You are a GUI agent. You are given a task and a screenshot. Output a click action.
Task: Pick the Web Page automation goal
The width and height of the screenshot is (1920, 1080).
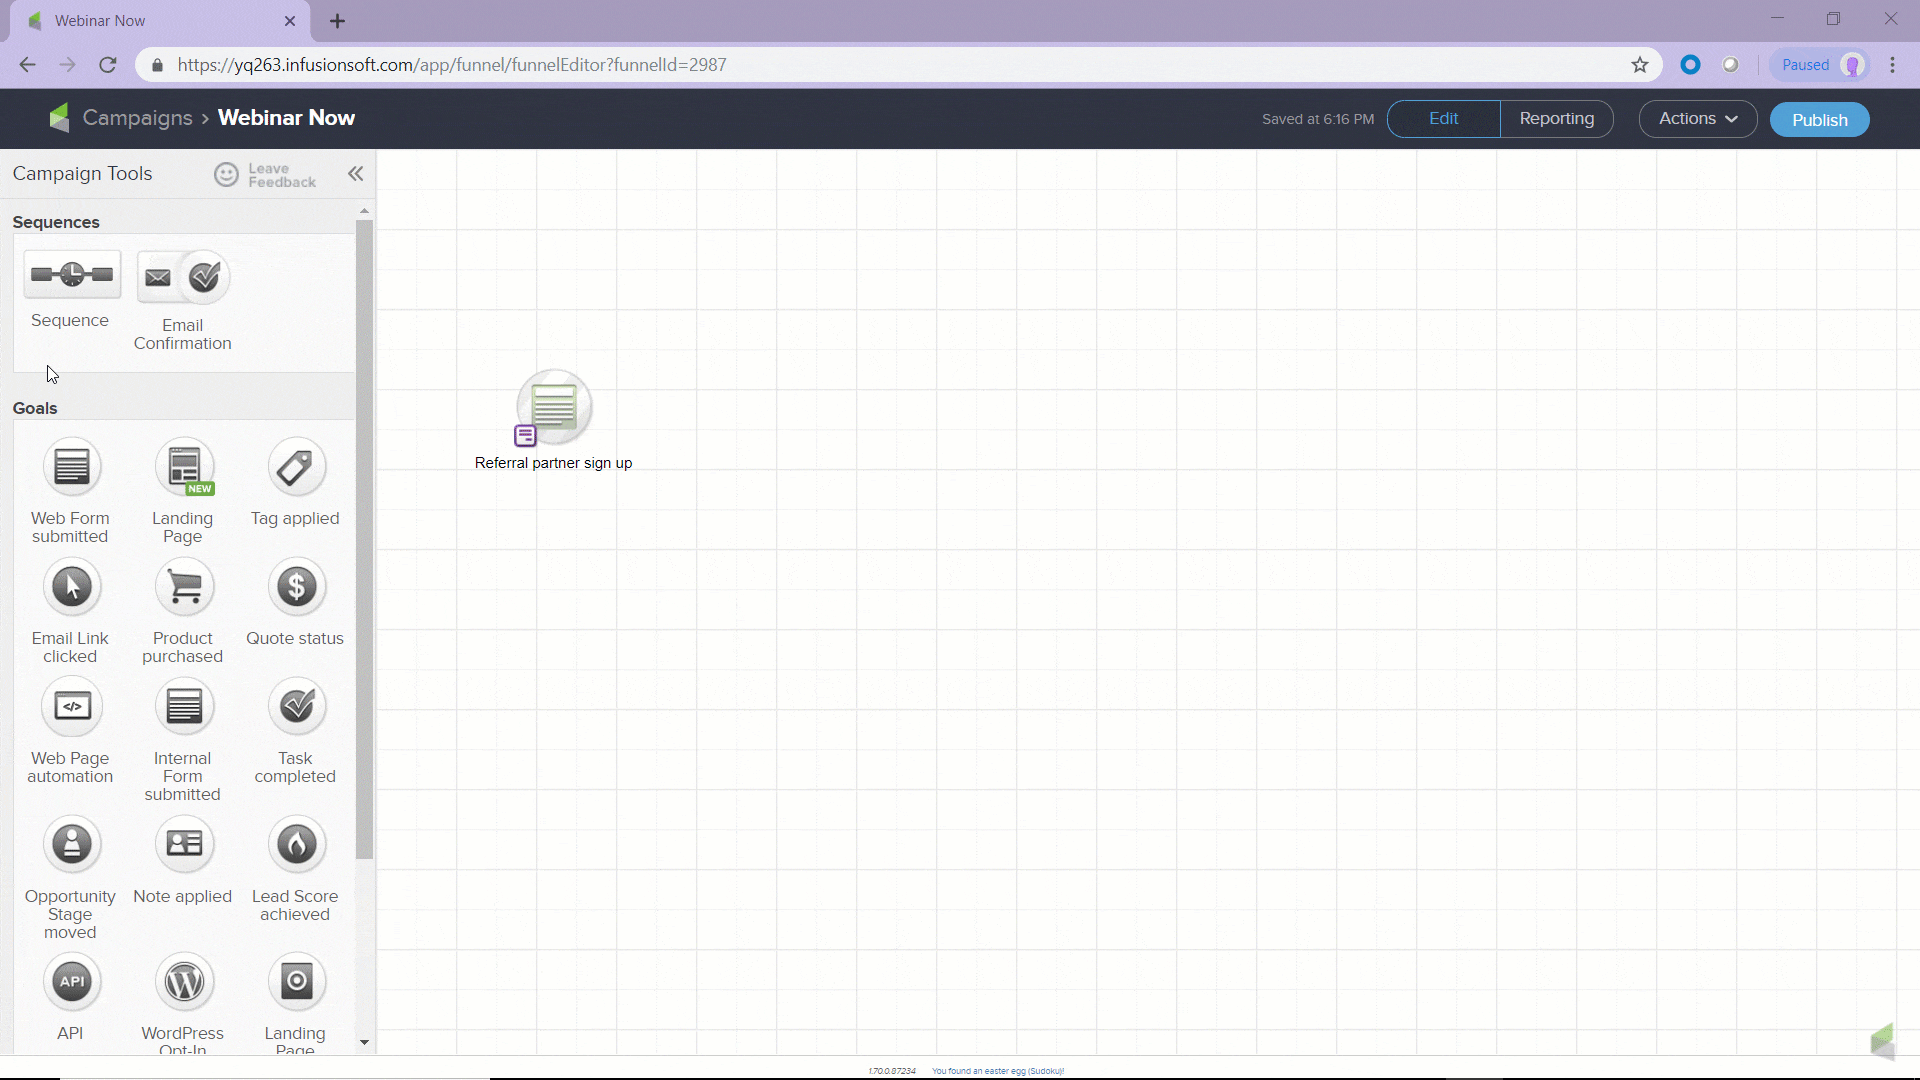pyautogui.click(x=71, y=707)
